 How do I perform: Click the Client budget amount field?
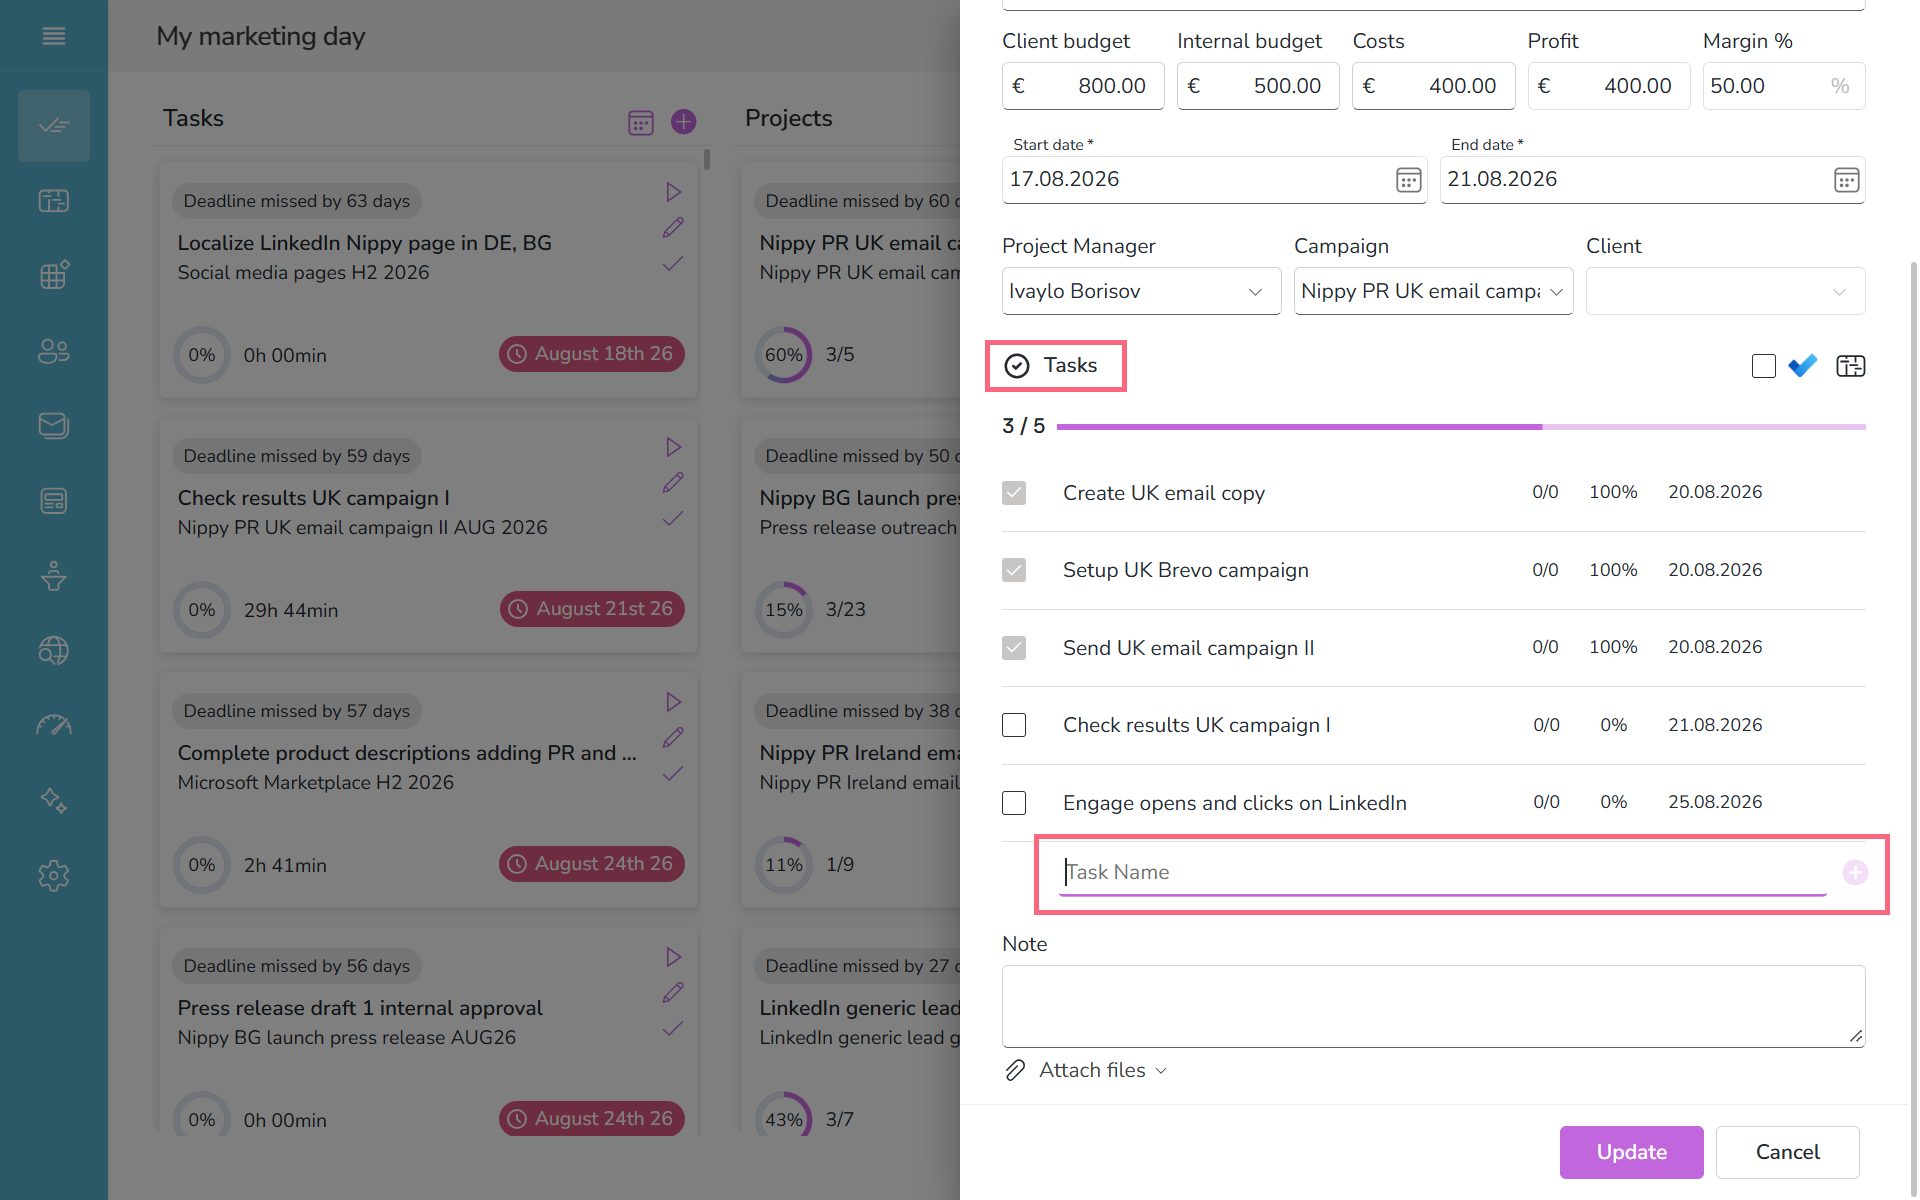tap(1083, 86)
